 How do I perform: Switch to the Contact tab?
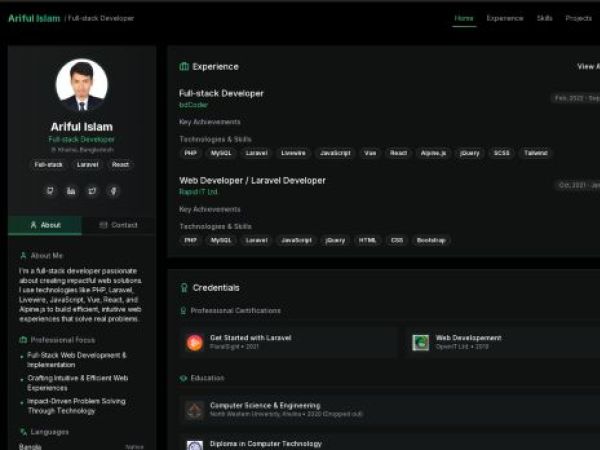tap(119, 225)
